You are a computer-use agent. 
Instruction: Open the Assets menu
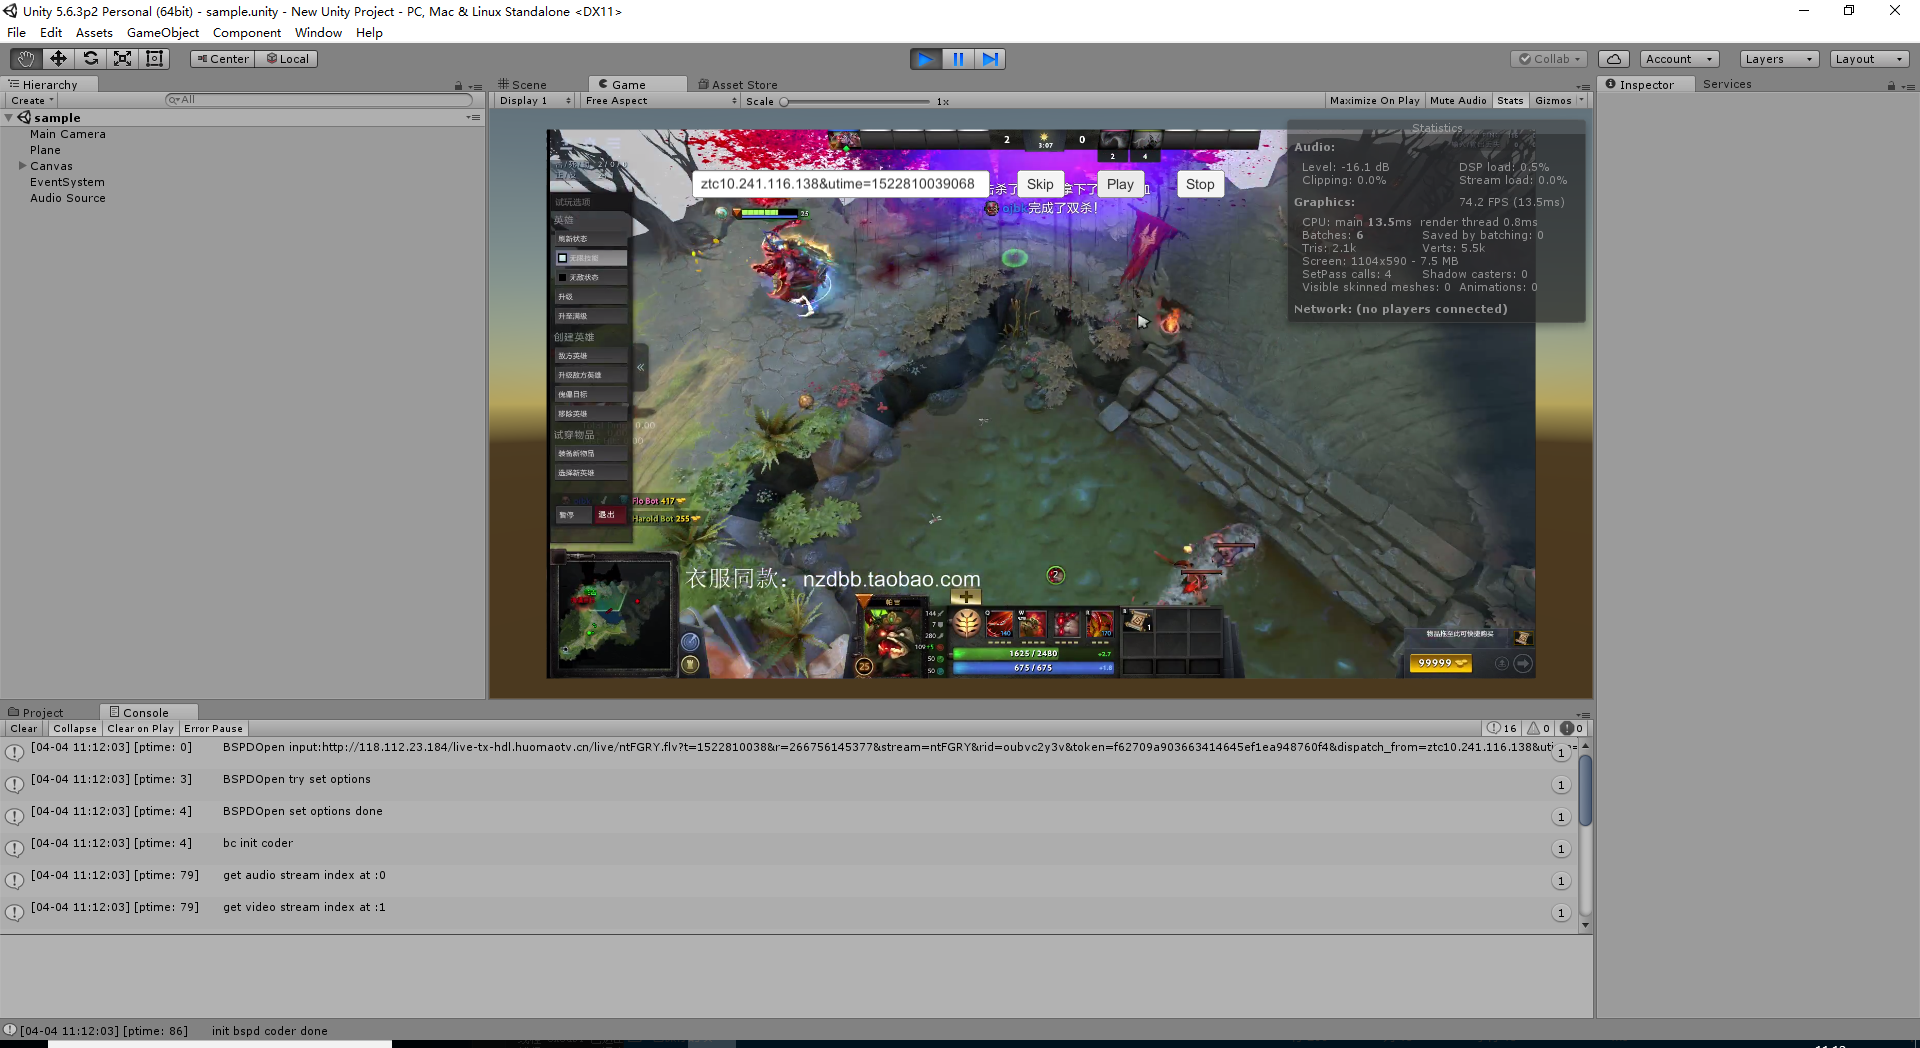point(94,33)
